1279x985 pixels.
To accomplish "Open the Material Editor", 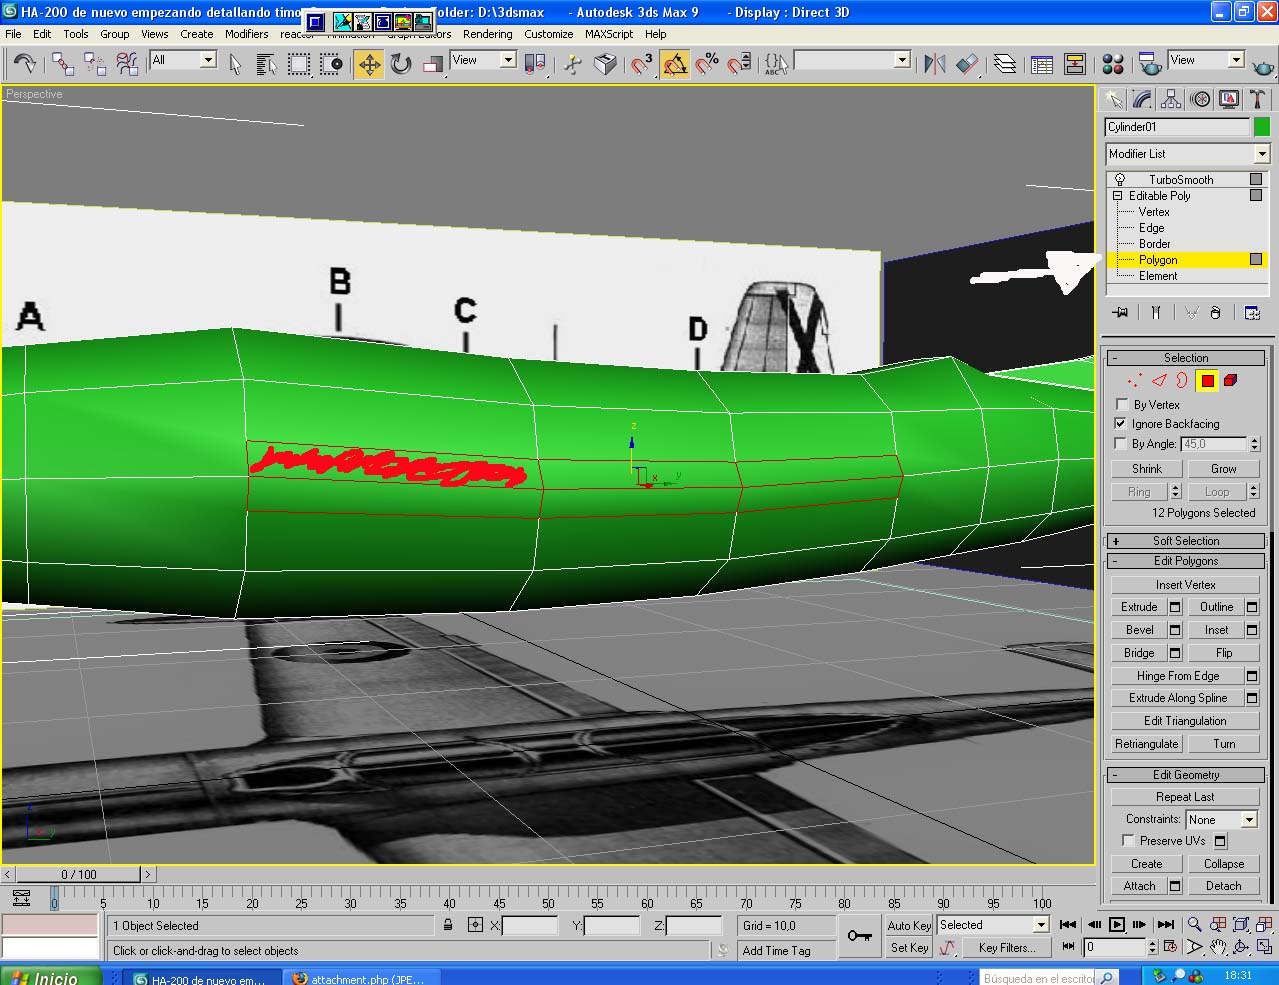I will (x=1112, y=65).
